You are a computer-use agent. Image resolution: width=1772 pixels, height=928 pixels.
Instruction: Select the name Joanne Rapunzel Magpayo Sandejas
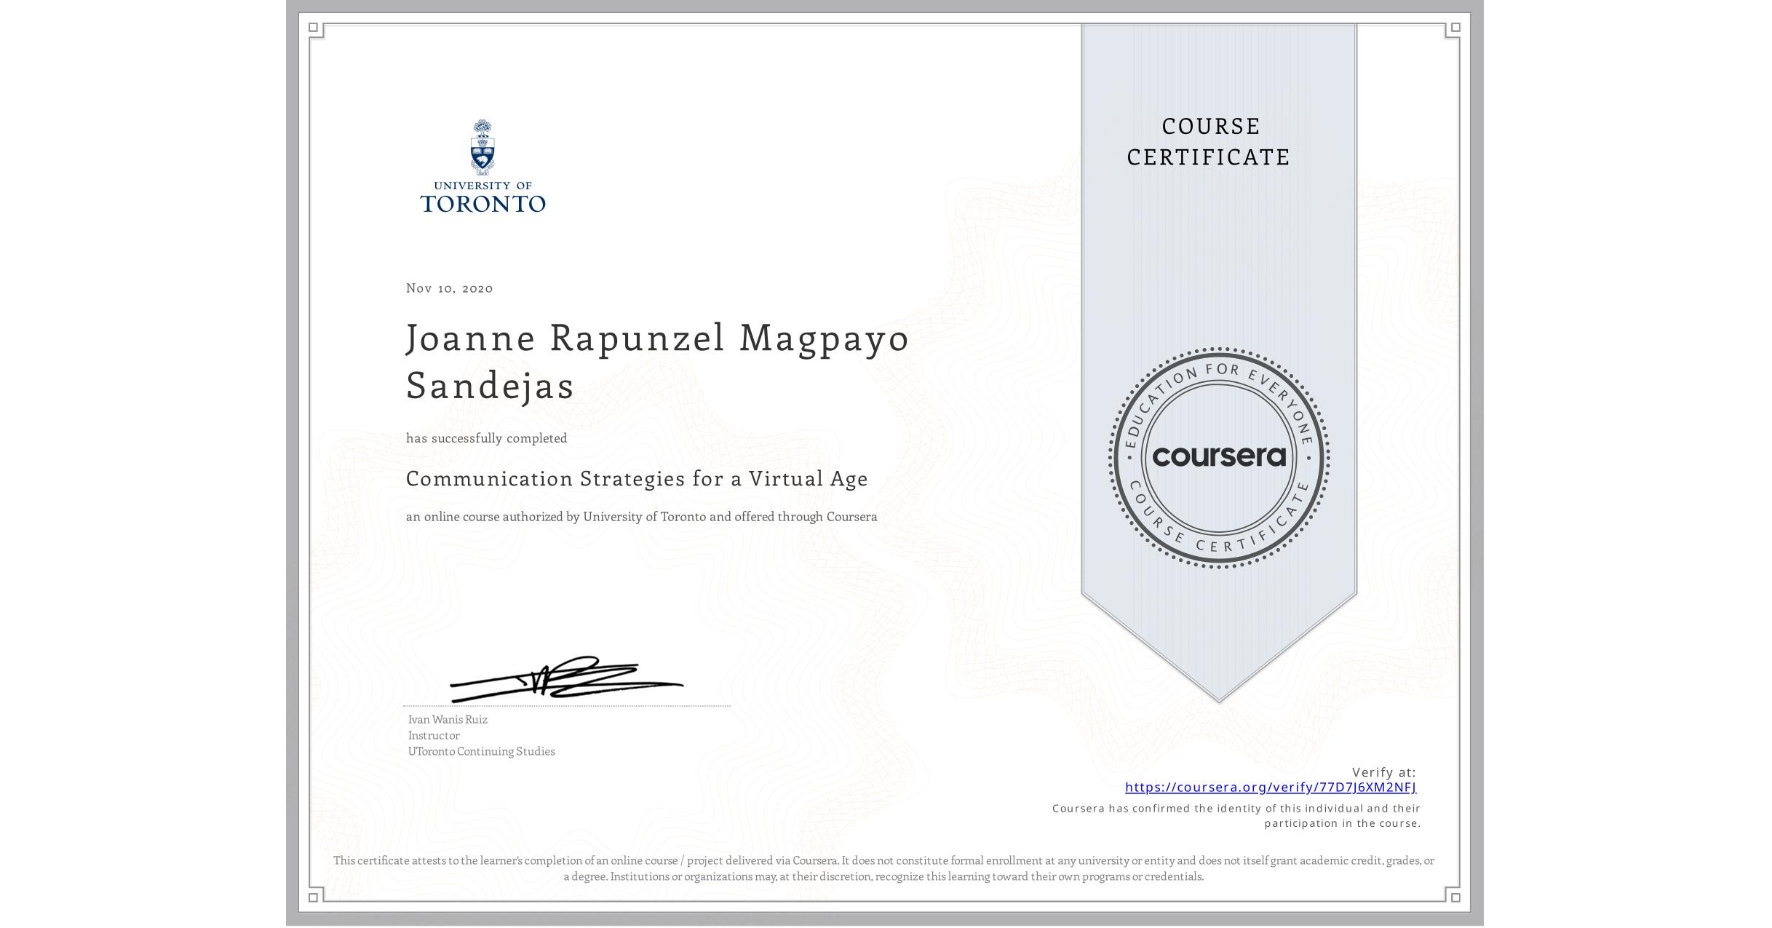pos(657,361)
